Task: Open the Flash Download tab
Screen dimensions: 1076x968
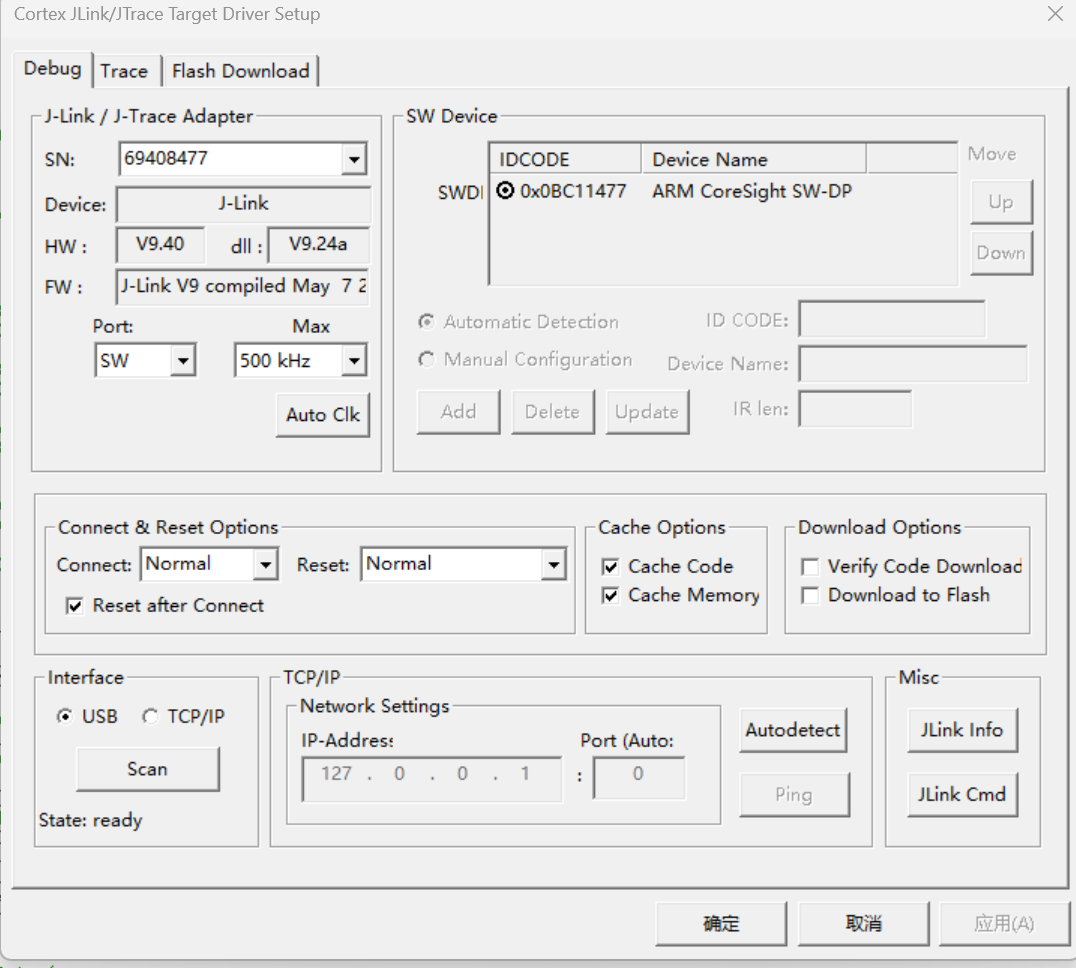Action: (240, 70)
